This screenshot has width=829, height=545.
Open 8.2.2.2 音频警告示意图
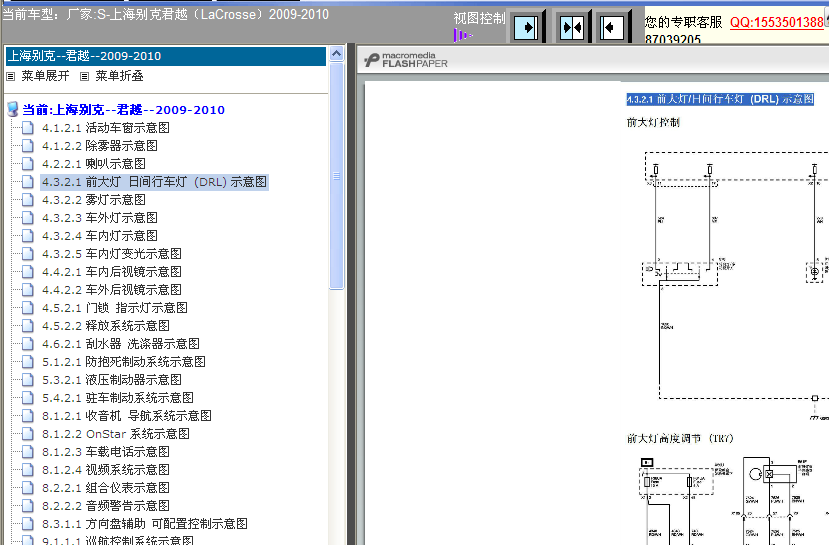pos(106,505)
